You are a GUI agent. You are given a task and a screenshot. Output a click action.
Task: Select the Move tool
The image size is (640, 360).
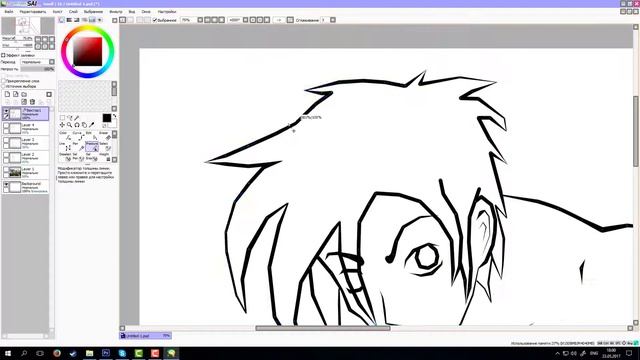pos(62,125)
